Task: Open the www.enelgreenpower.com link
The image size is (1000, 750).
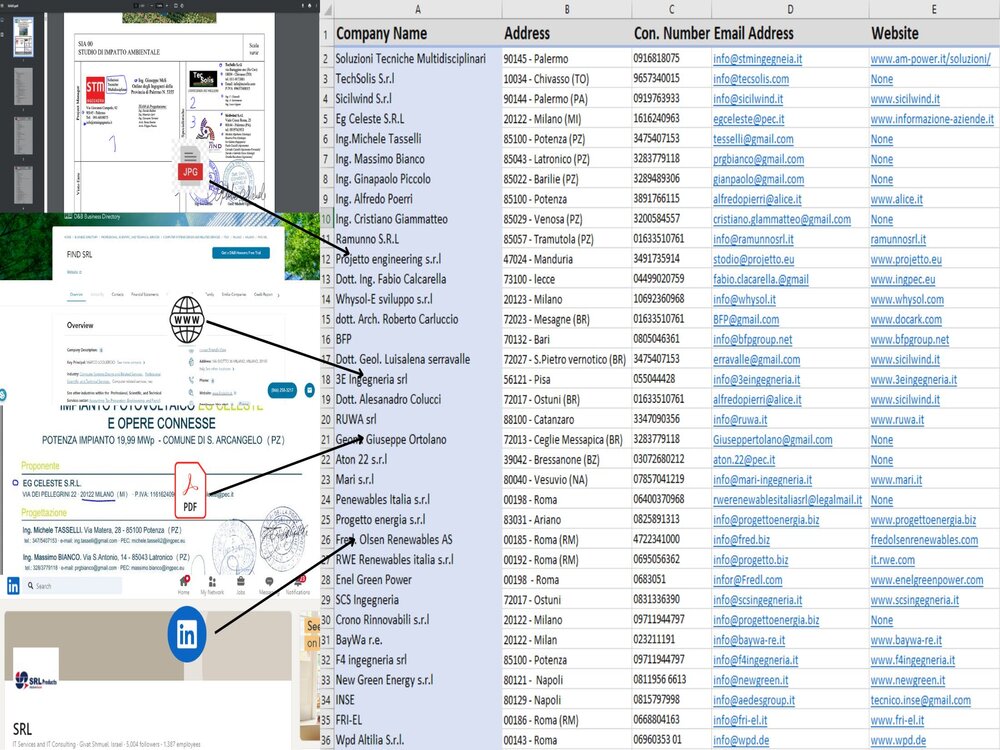Action: (927, 580)
